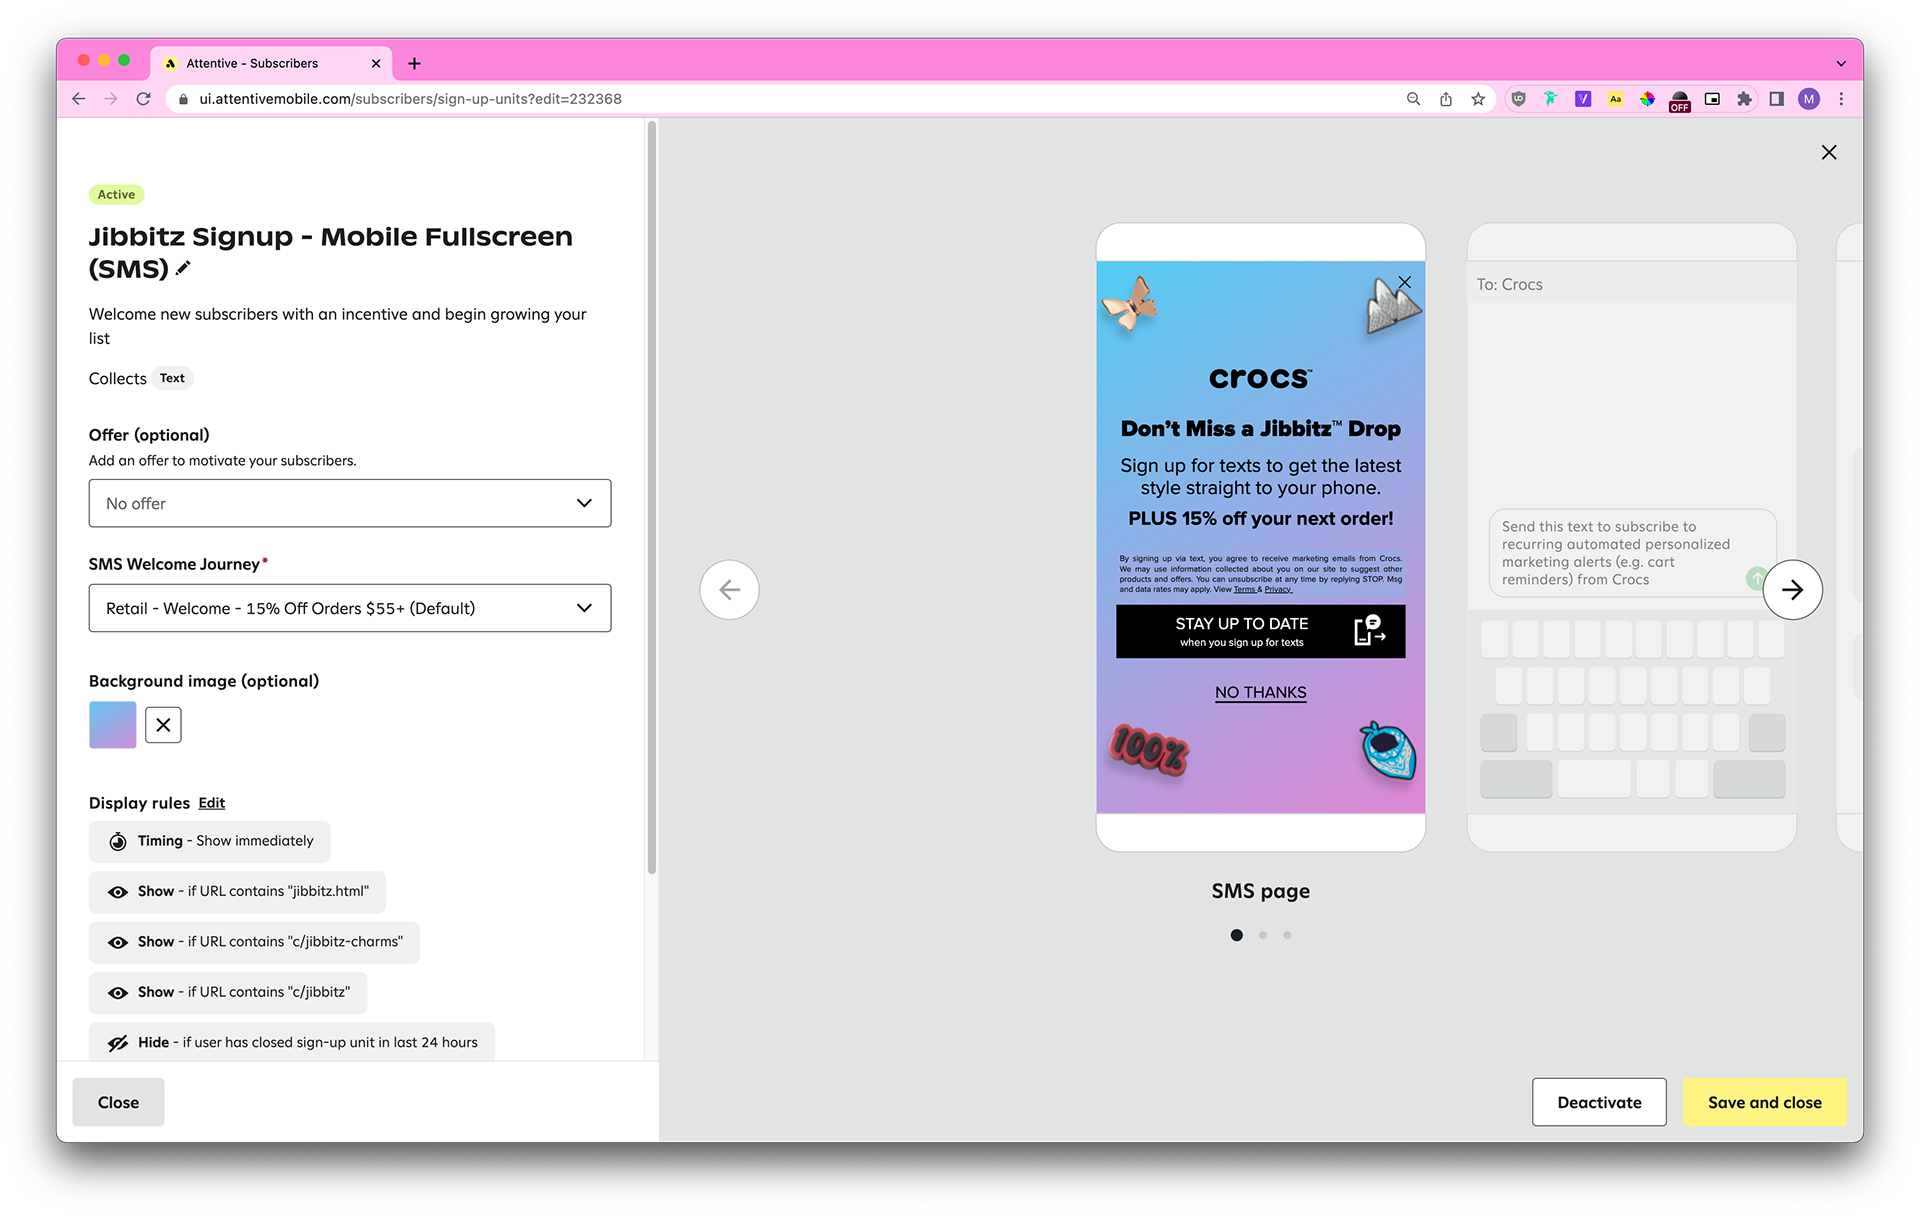This screenshot has width=1920, height=1217.
Task: Open the tab list chevron in the tab bar
Action: pyautogui.click(x=1841, y=63)
